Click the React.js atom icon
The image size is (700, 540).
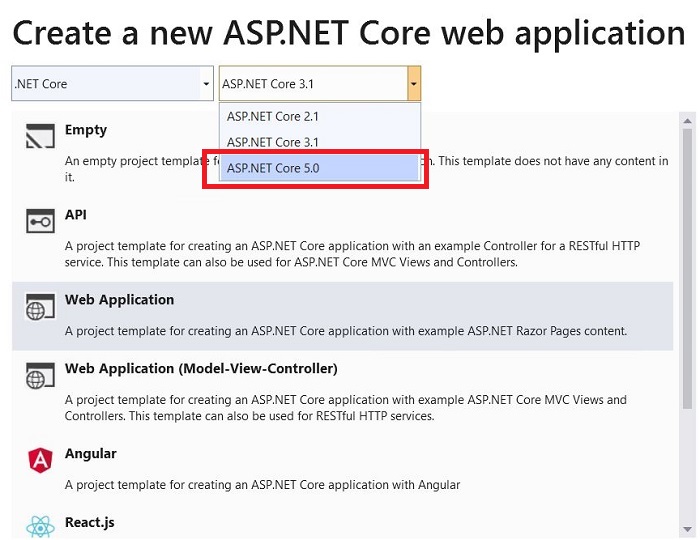pyautogui.click(x=40, y=527)
